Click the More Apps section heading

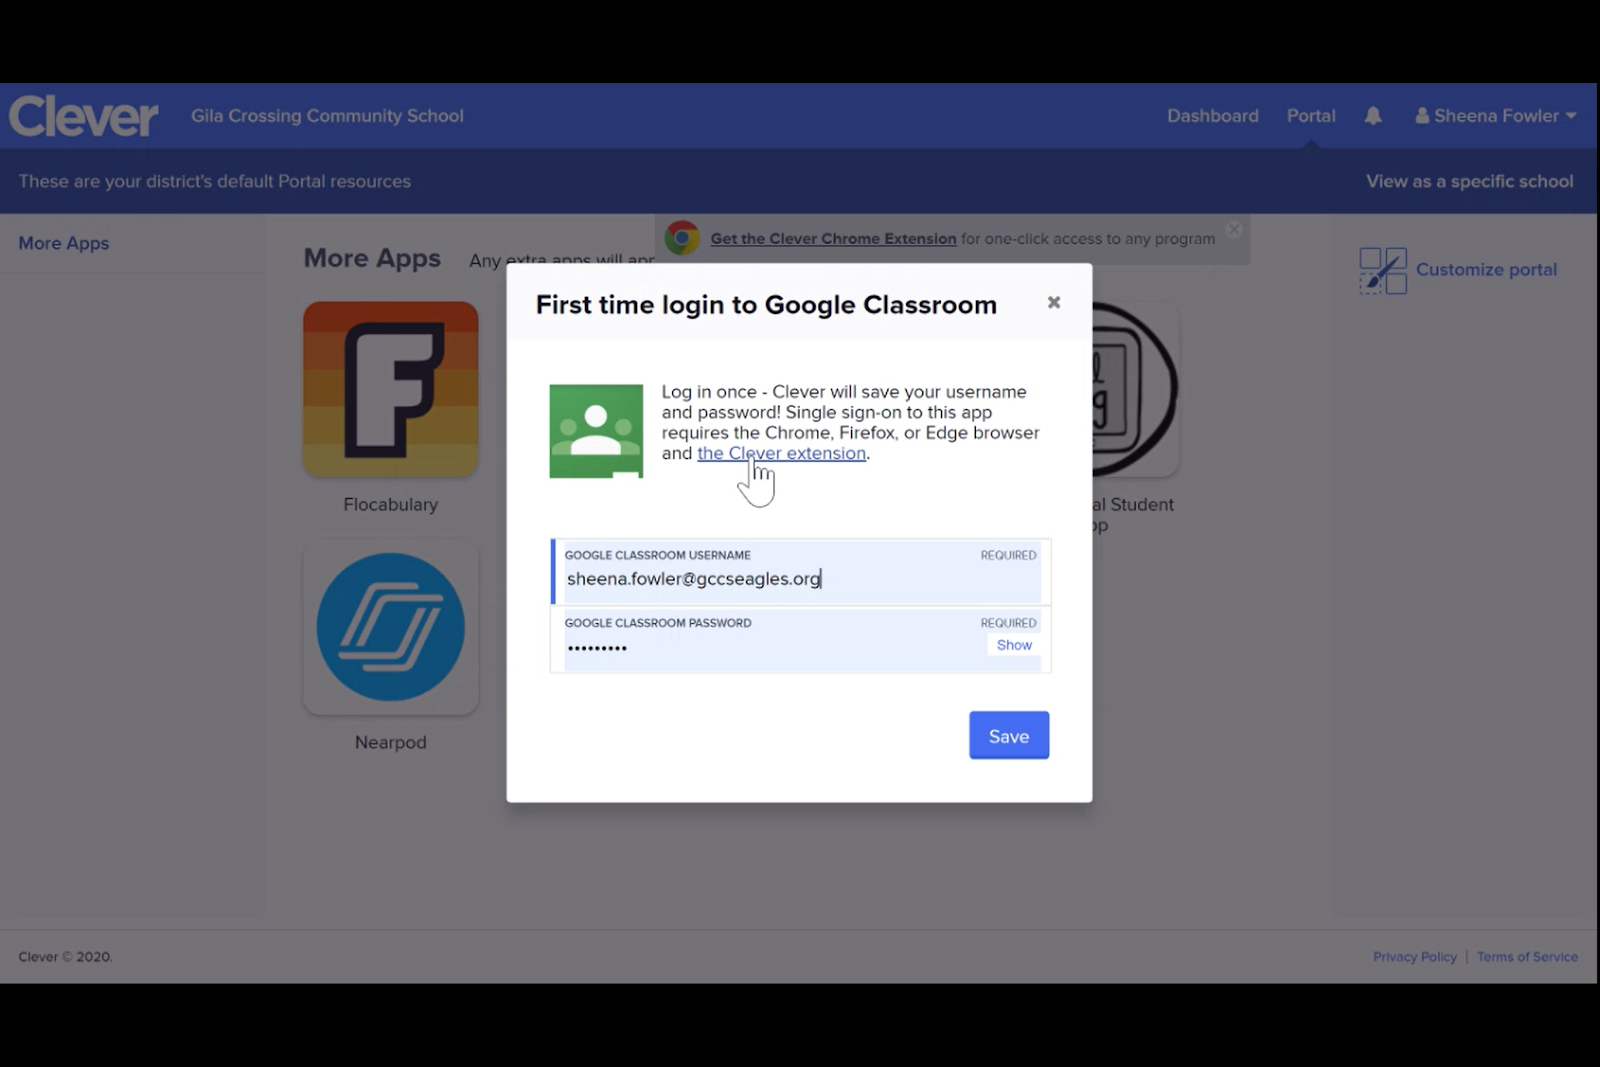point(372,258)
